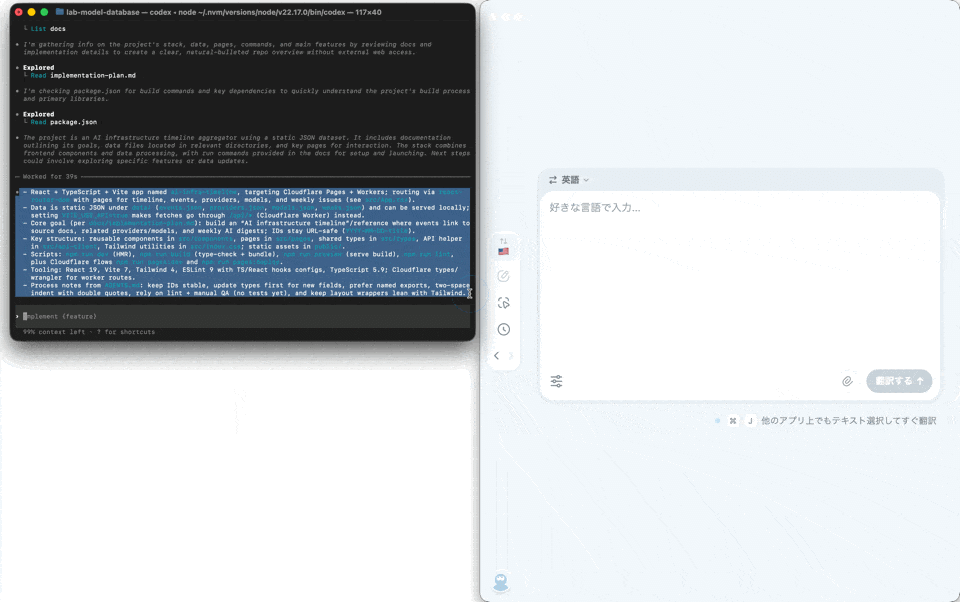Click the right chevron in the sidebar
Viewport: 960px width, 602px height.
[511, 356]
